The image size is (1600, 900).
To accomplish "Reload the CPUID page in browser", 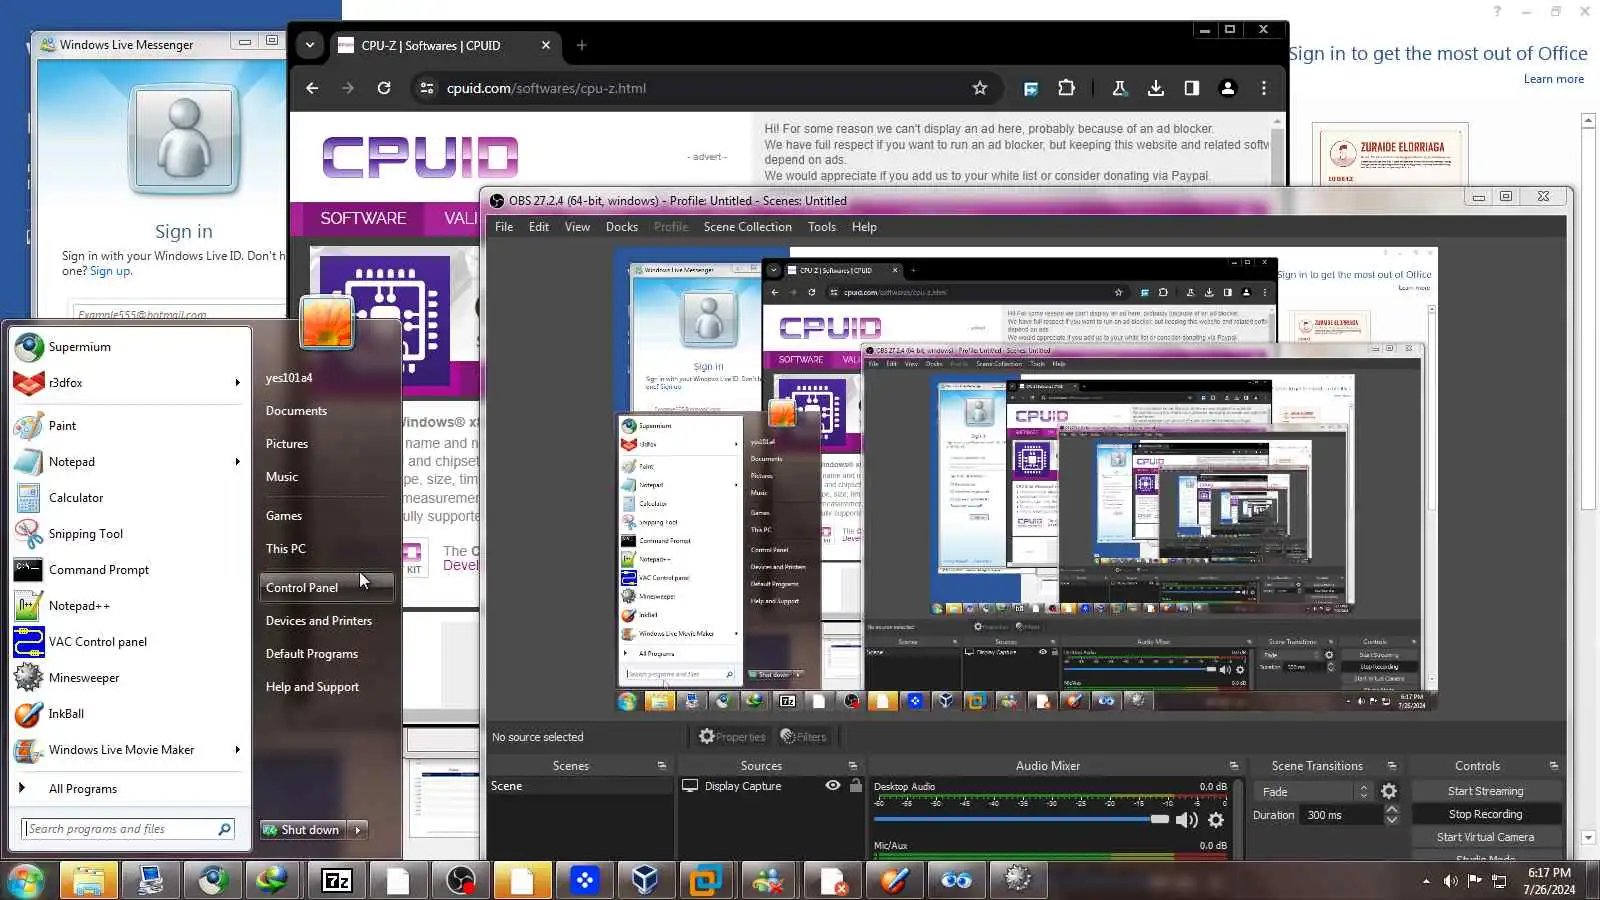I will pyautogui.click(x=384, y=88).
